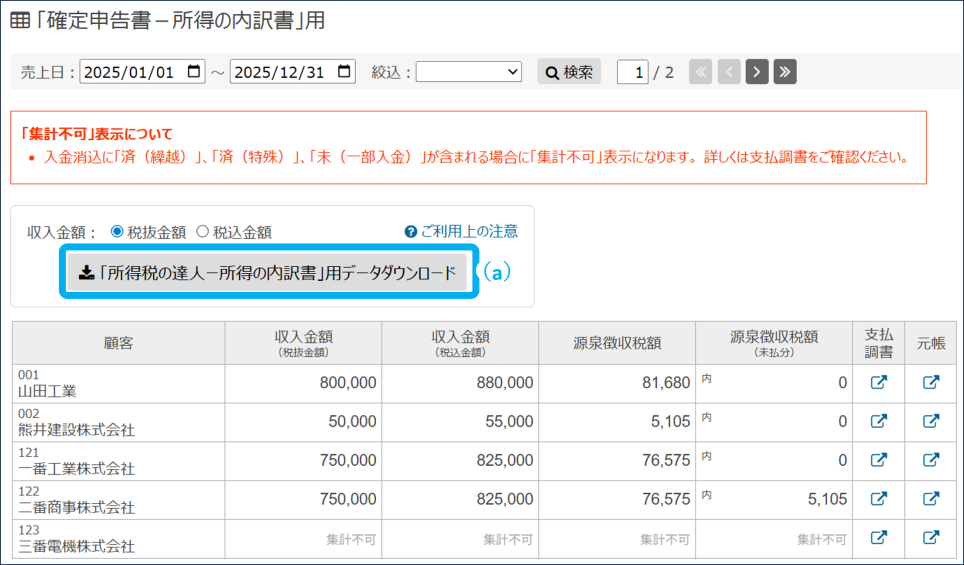Open calendar picker for end date 2025/12/31
The width and height of the screenshot is (964, 565).
coord(344,72)
